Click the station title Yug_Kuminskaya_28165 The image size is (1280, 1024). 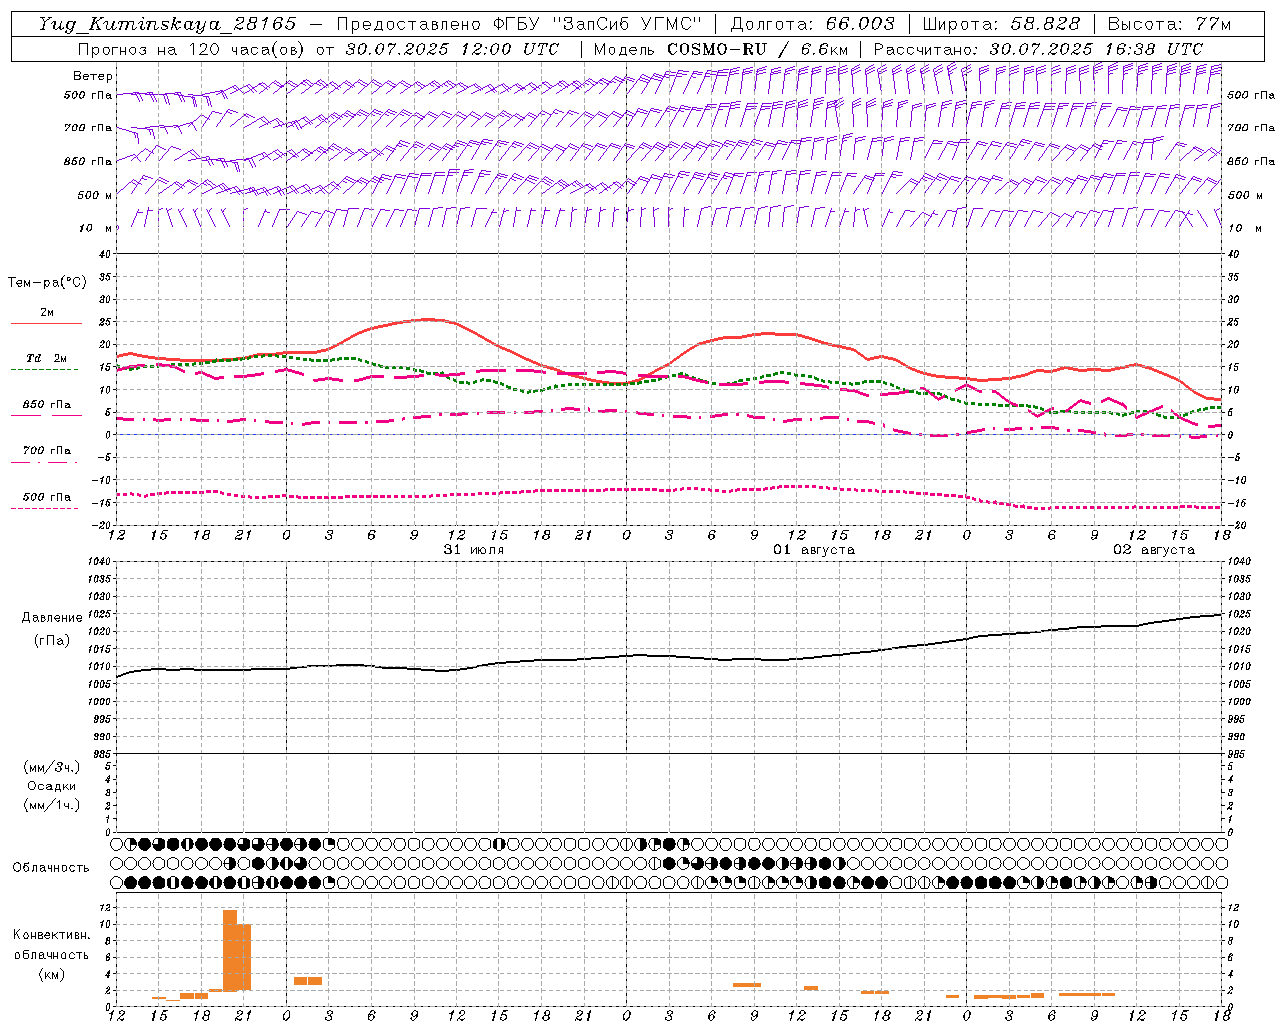coord(167,24)
